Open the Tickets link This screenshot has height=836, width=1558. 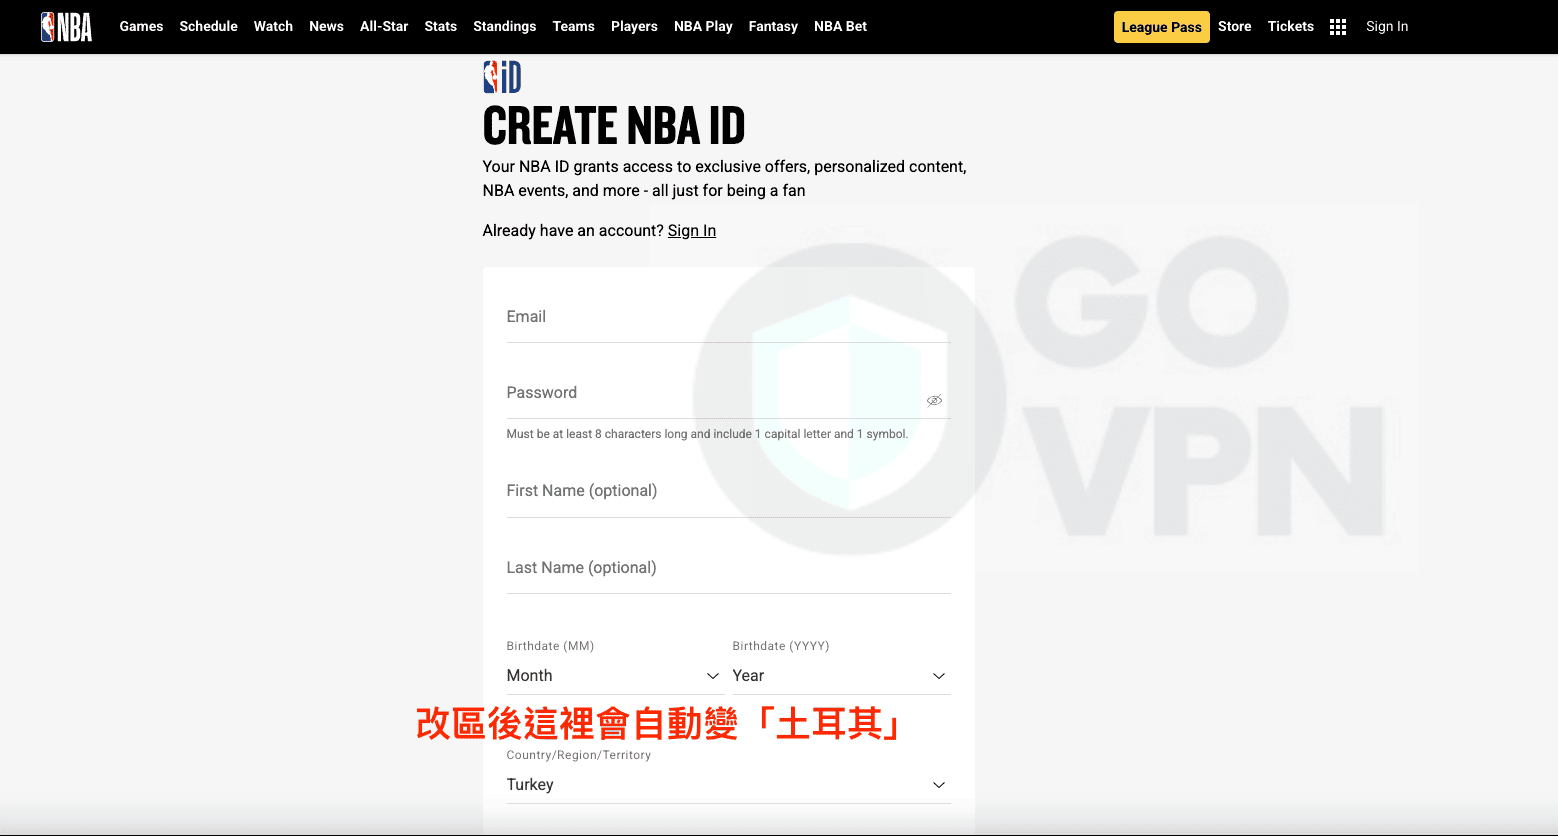tap(1290, 27)
